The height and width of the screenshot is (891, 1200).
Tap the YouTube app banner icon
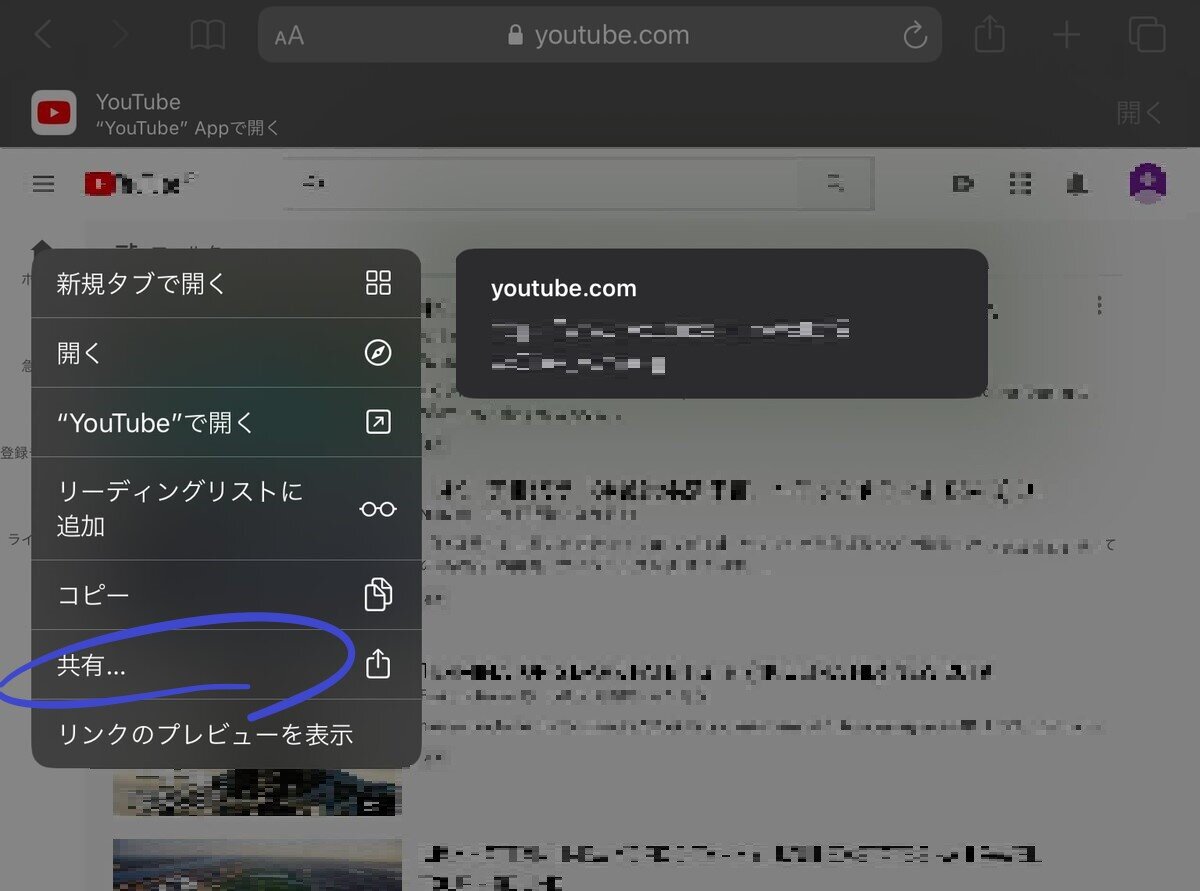54,112
